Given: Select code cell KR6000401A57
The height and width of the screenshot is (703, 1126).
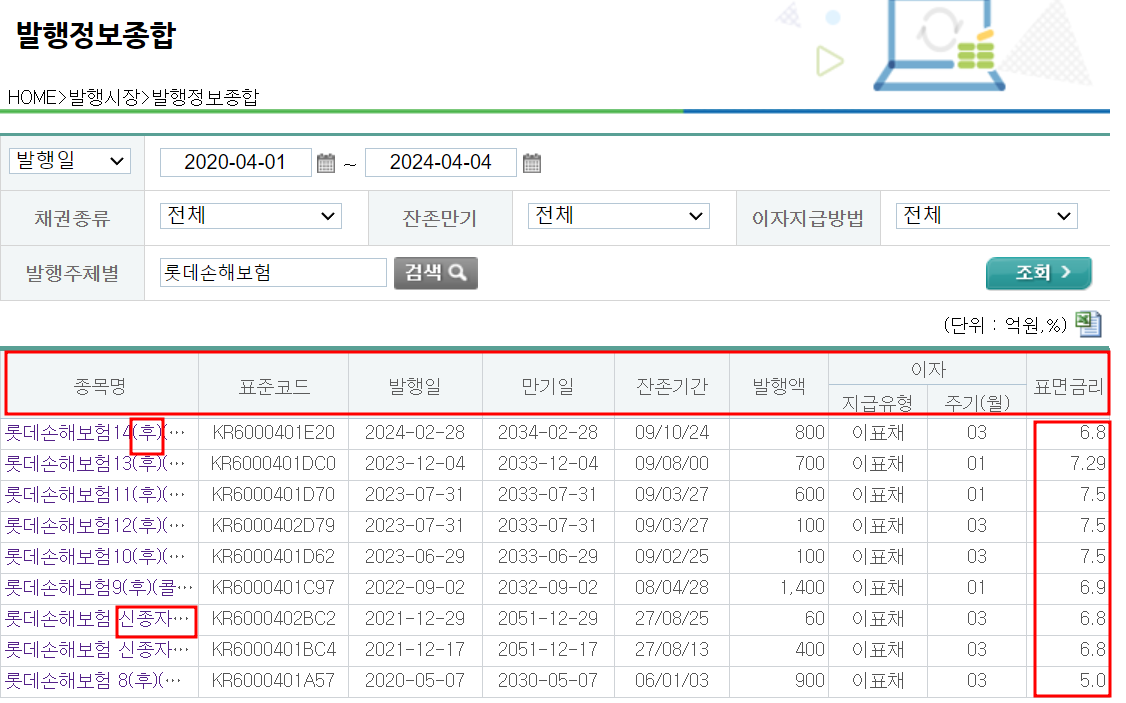Looking at the screenshot, I should click(274, 681).
